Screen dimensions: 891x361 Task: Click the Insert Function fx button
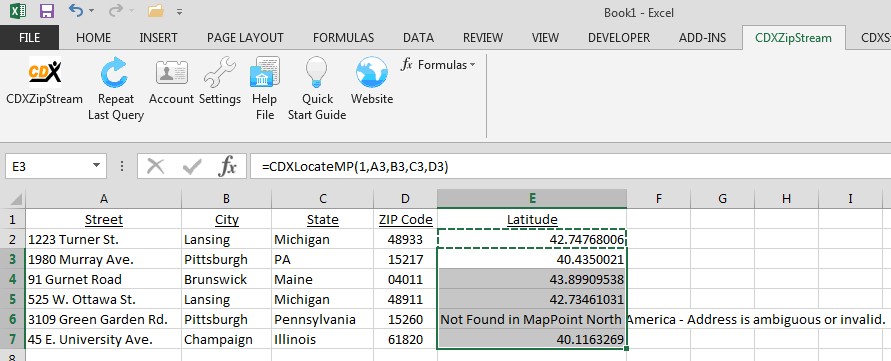point(227,167)
